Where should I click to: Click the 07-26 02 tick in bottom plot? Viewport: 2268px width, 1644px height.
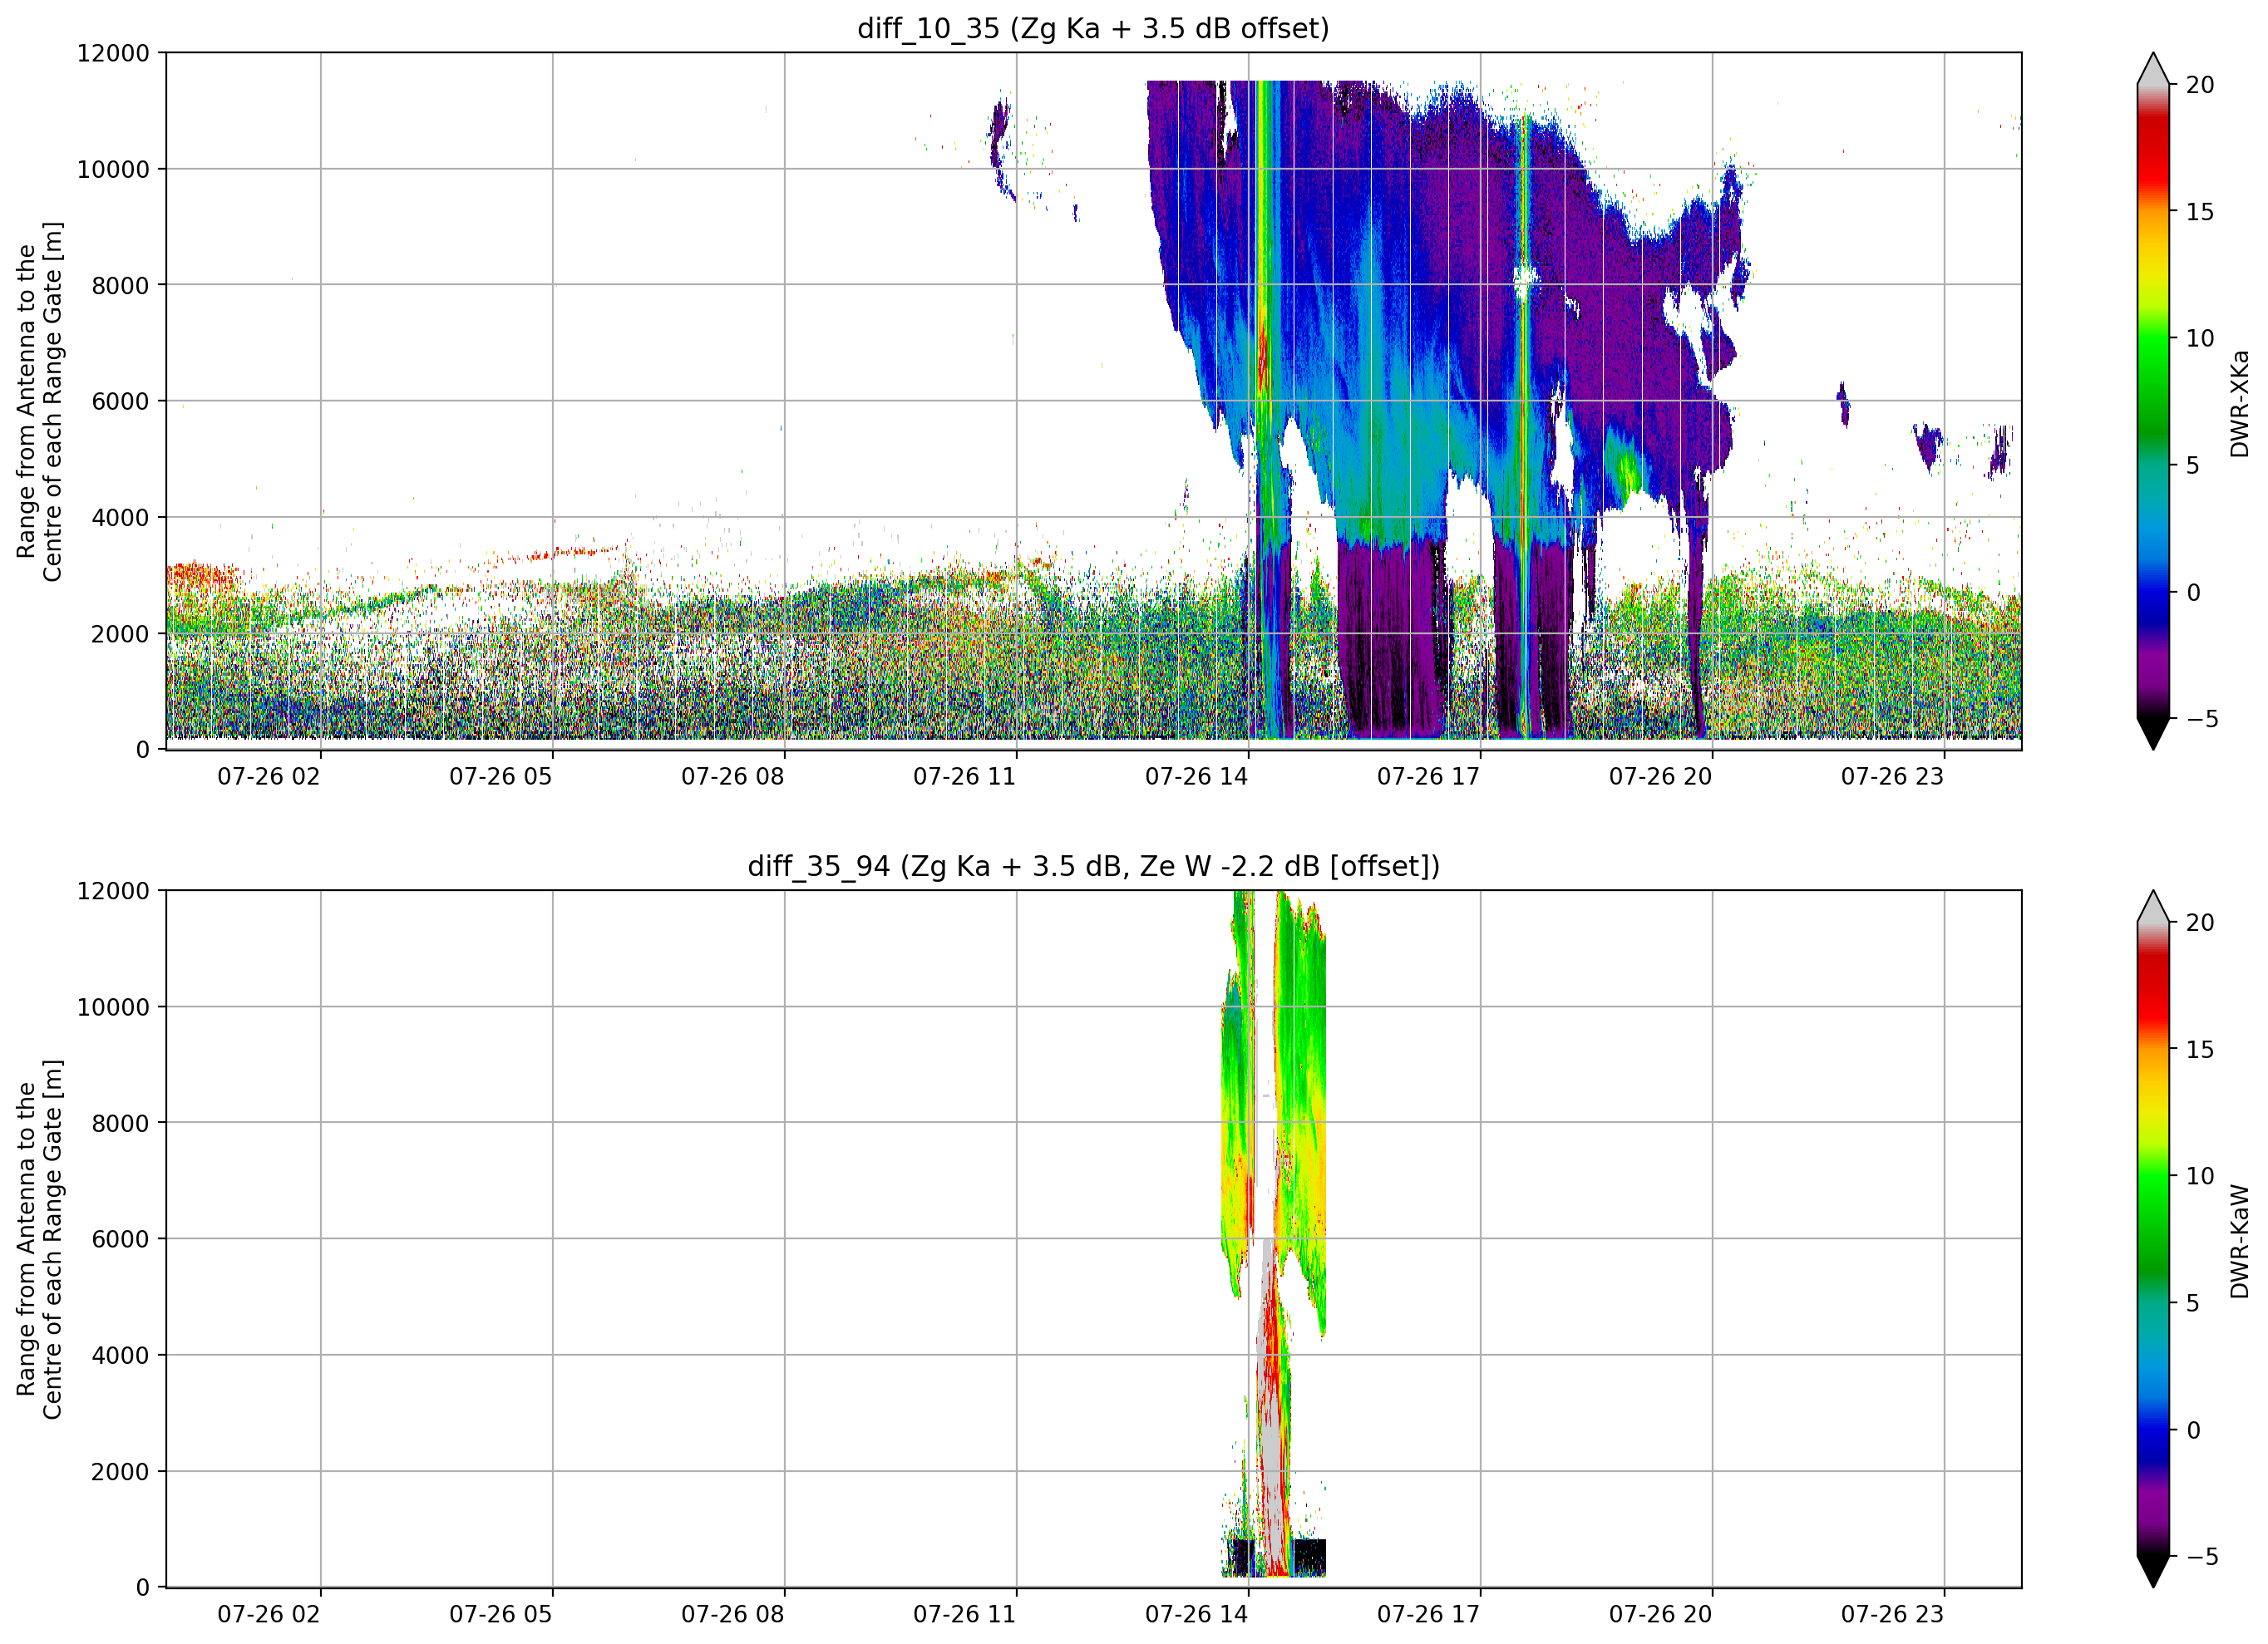point(269,1614)
